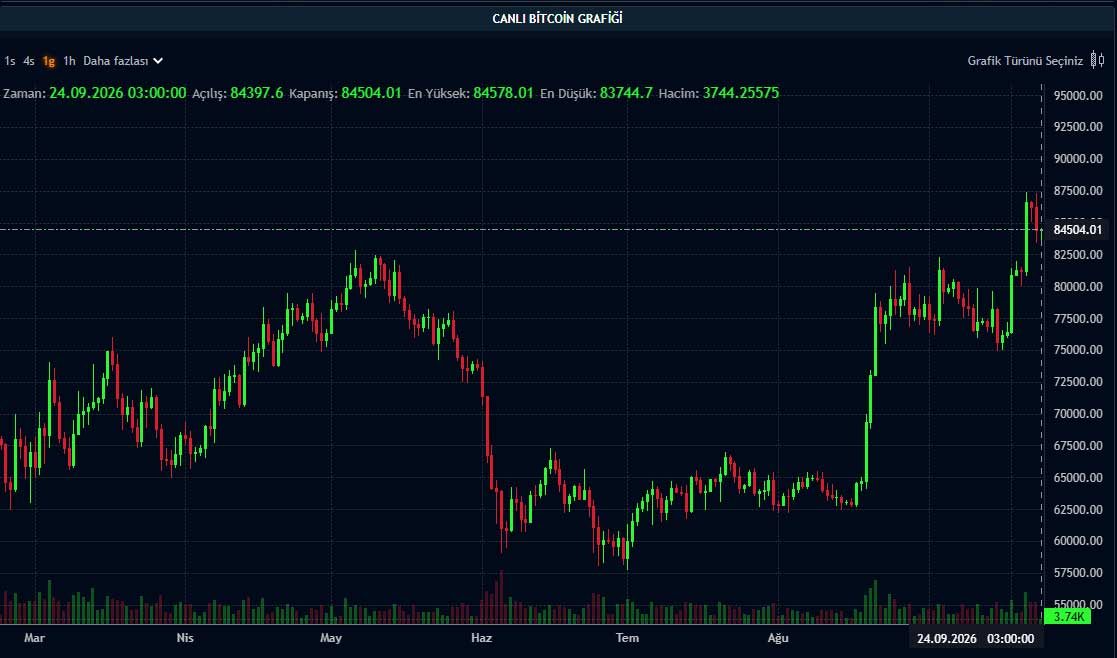Click the Mar month label on time axis
The width and height of the screenshot is (1117, 658).
tap(34, 638)
